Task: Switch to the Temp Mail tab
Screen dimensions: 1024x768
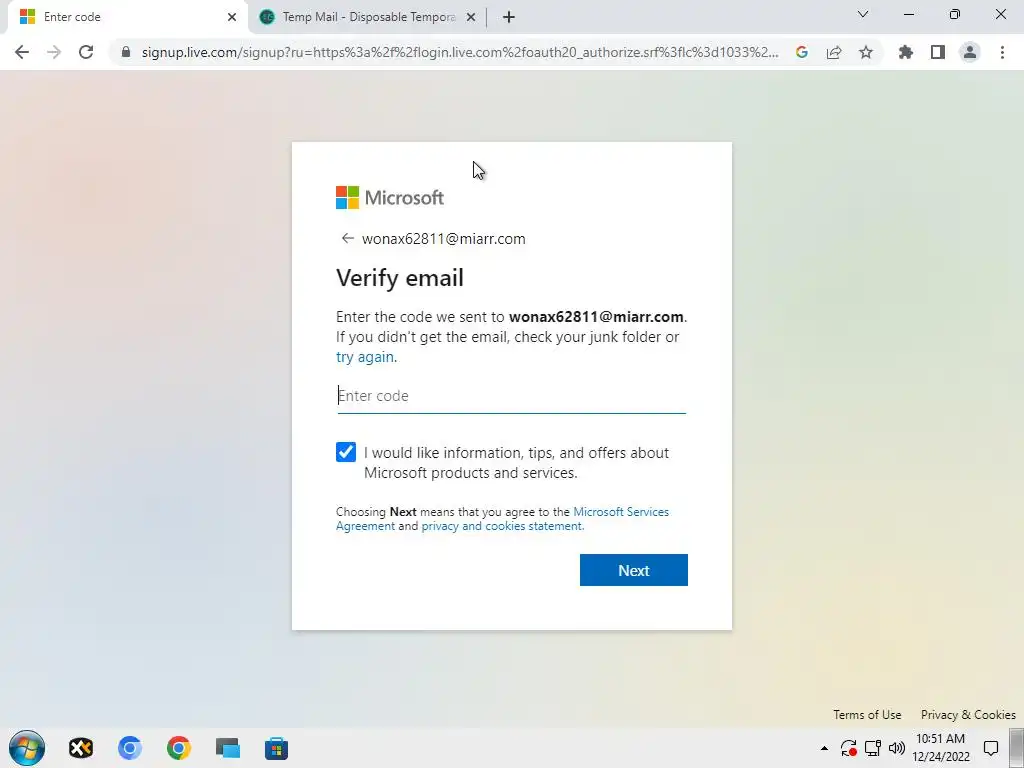Action: tap(369, 17)
